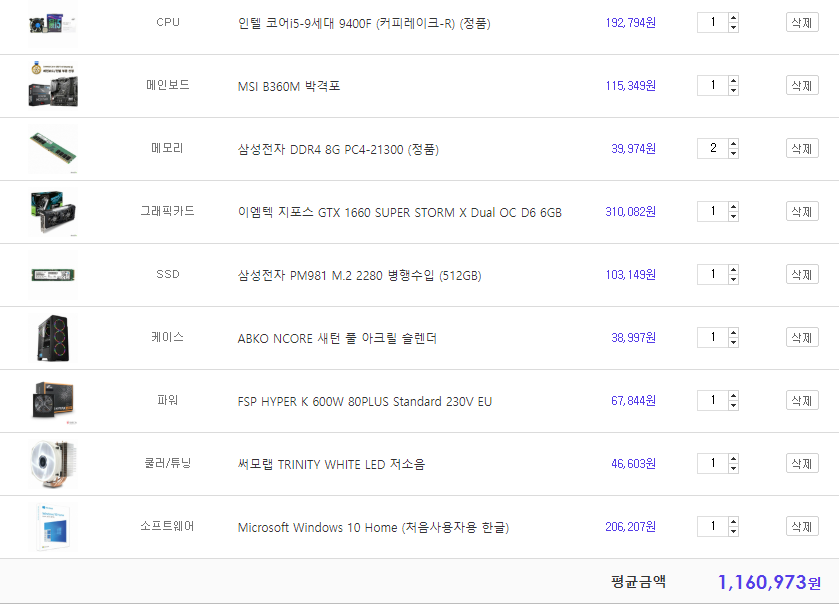Screen dimensions: 839x611
Task: Increase quantity of the CPU item
Action: click(x=733, y=17)
